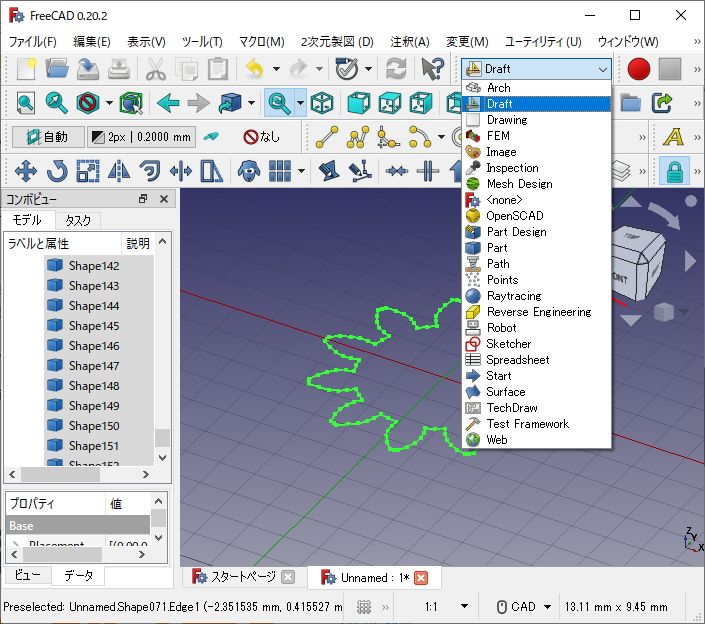Viewport: 705px width, 624px height.
Task: Switch to the ビュー property tab
Action: coord(27,575)
